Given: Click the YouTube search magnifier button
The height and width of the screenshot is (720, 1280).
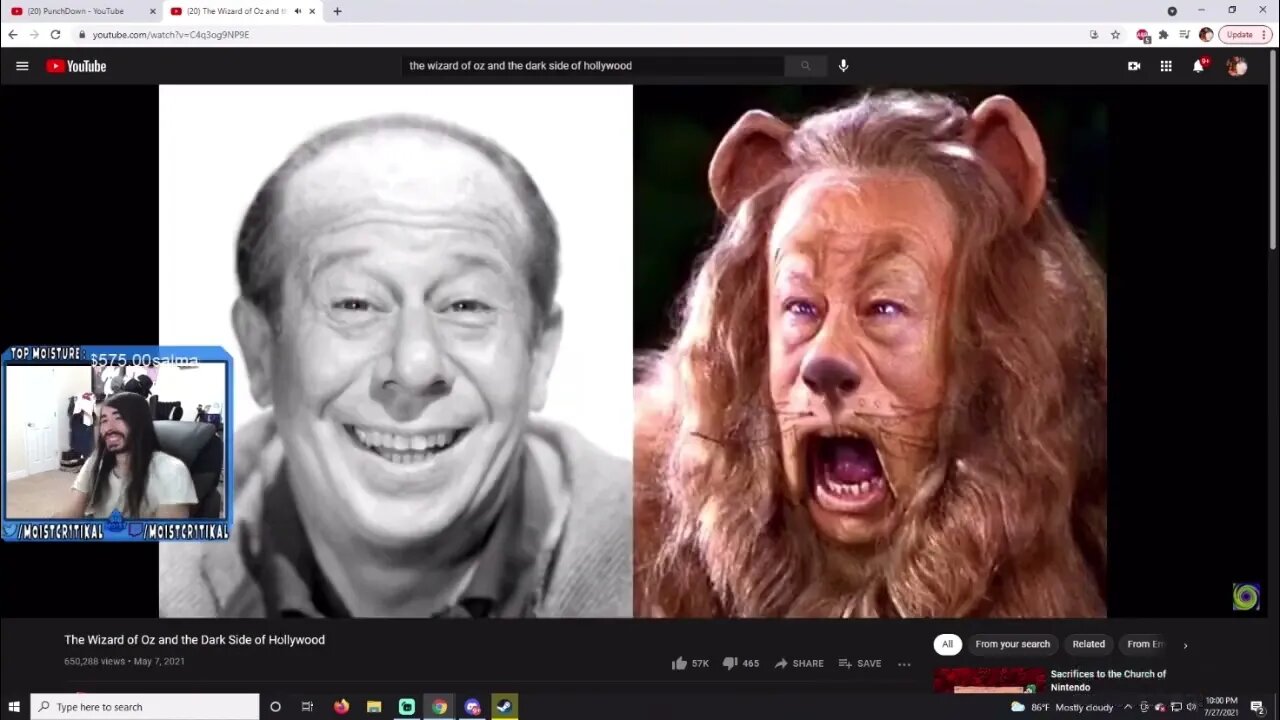Looking at the screenshot, I should (805, 66).
